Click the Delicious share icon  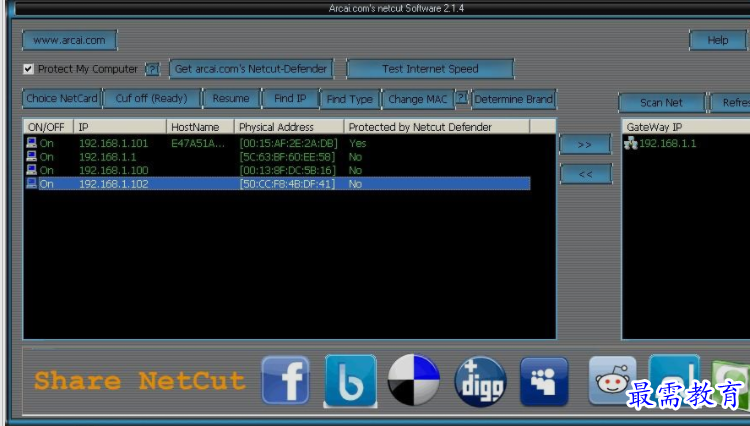(413, 380)
